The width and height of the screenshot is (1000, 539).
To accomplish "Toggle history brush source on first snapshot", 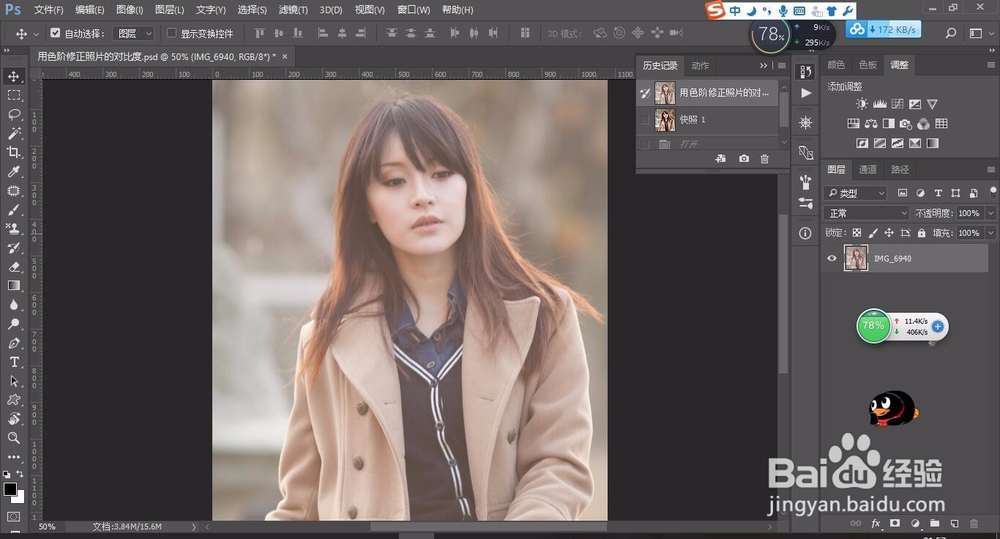I will pyautogui.click(x=645, y=93).
